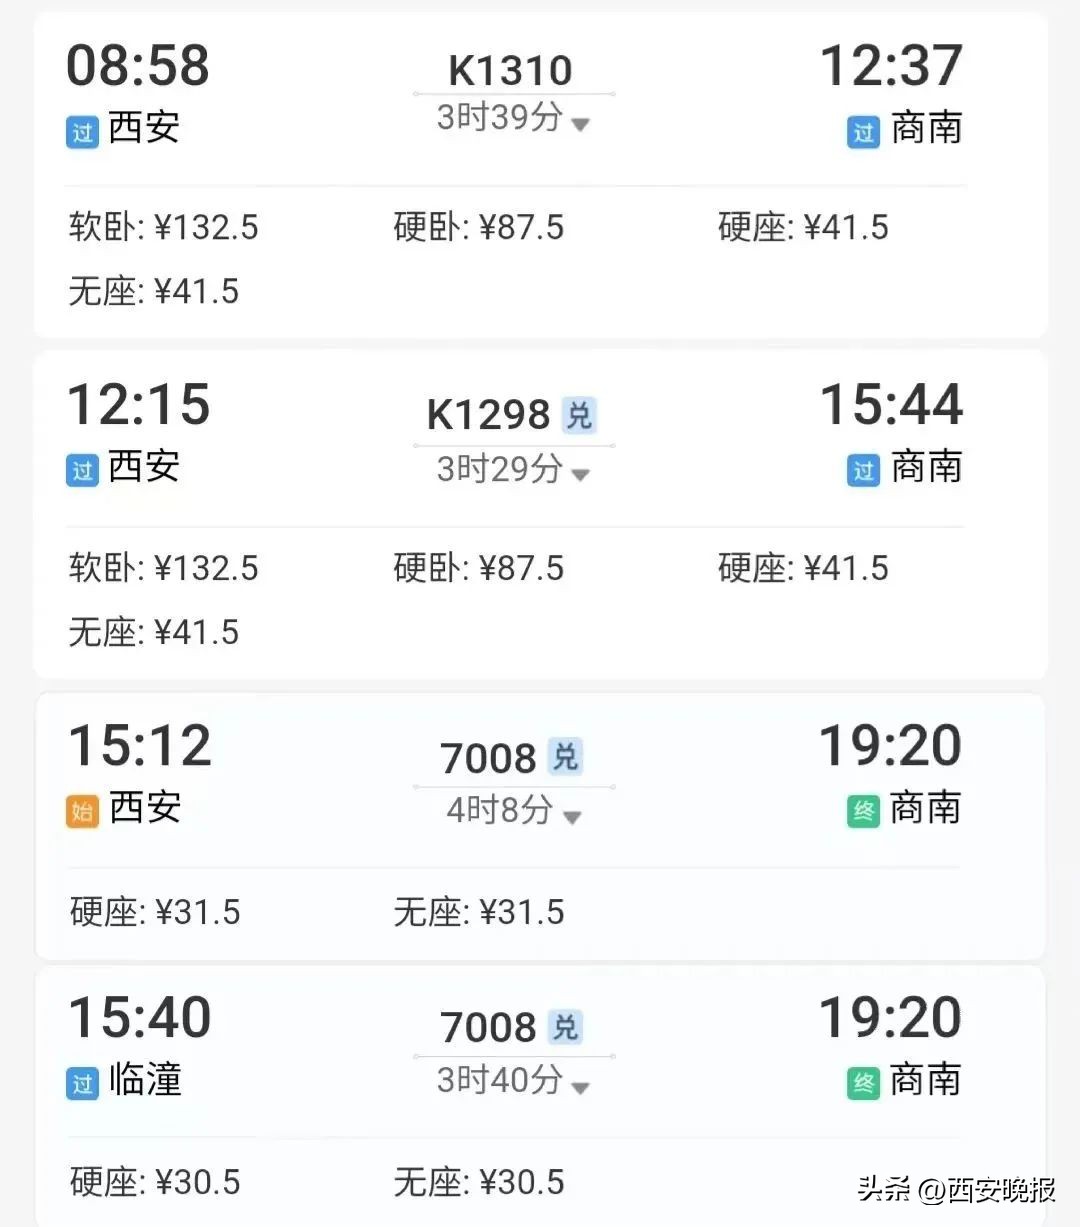The width and height of the screenshot is (1080, 1227).
Task: Tap the green 终 badge at the 15:12 train
Action: [863, 811]
